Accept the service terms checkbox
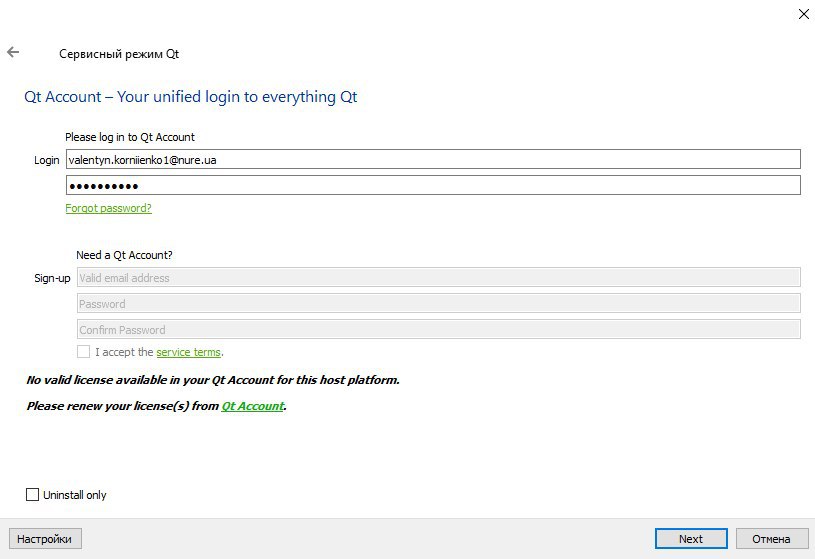 click(83, 352)
